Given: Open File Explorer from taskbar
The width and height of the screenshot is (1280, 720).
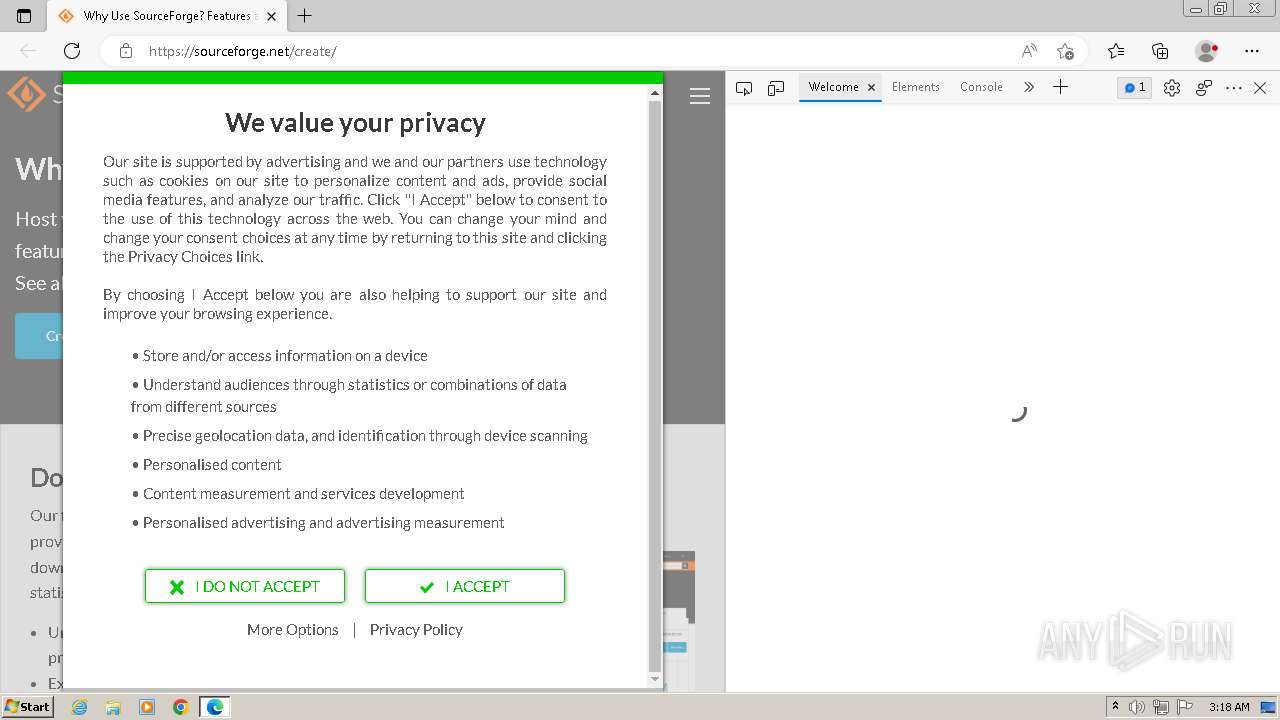Looking at the screenshot, I should (113, 707).
